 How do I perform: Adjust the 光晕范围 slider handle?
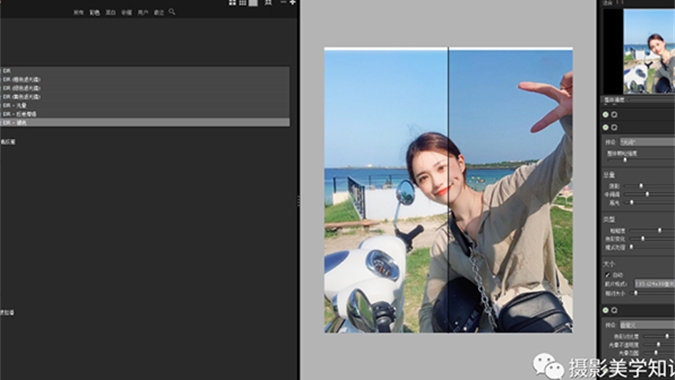click(x=656, y=353)
